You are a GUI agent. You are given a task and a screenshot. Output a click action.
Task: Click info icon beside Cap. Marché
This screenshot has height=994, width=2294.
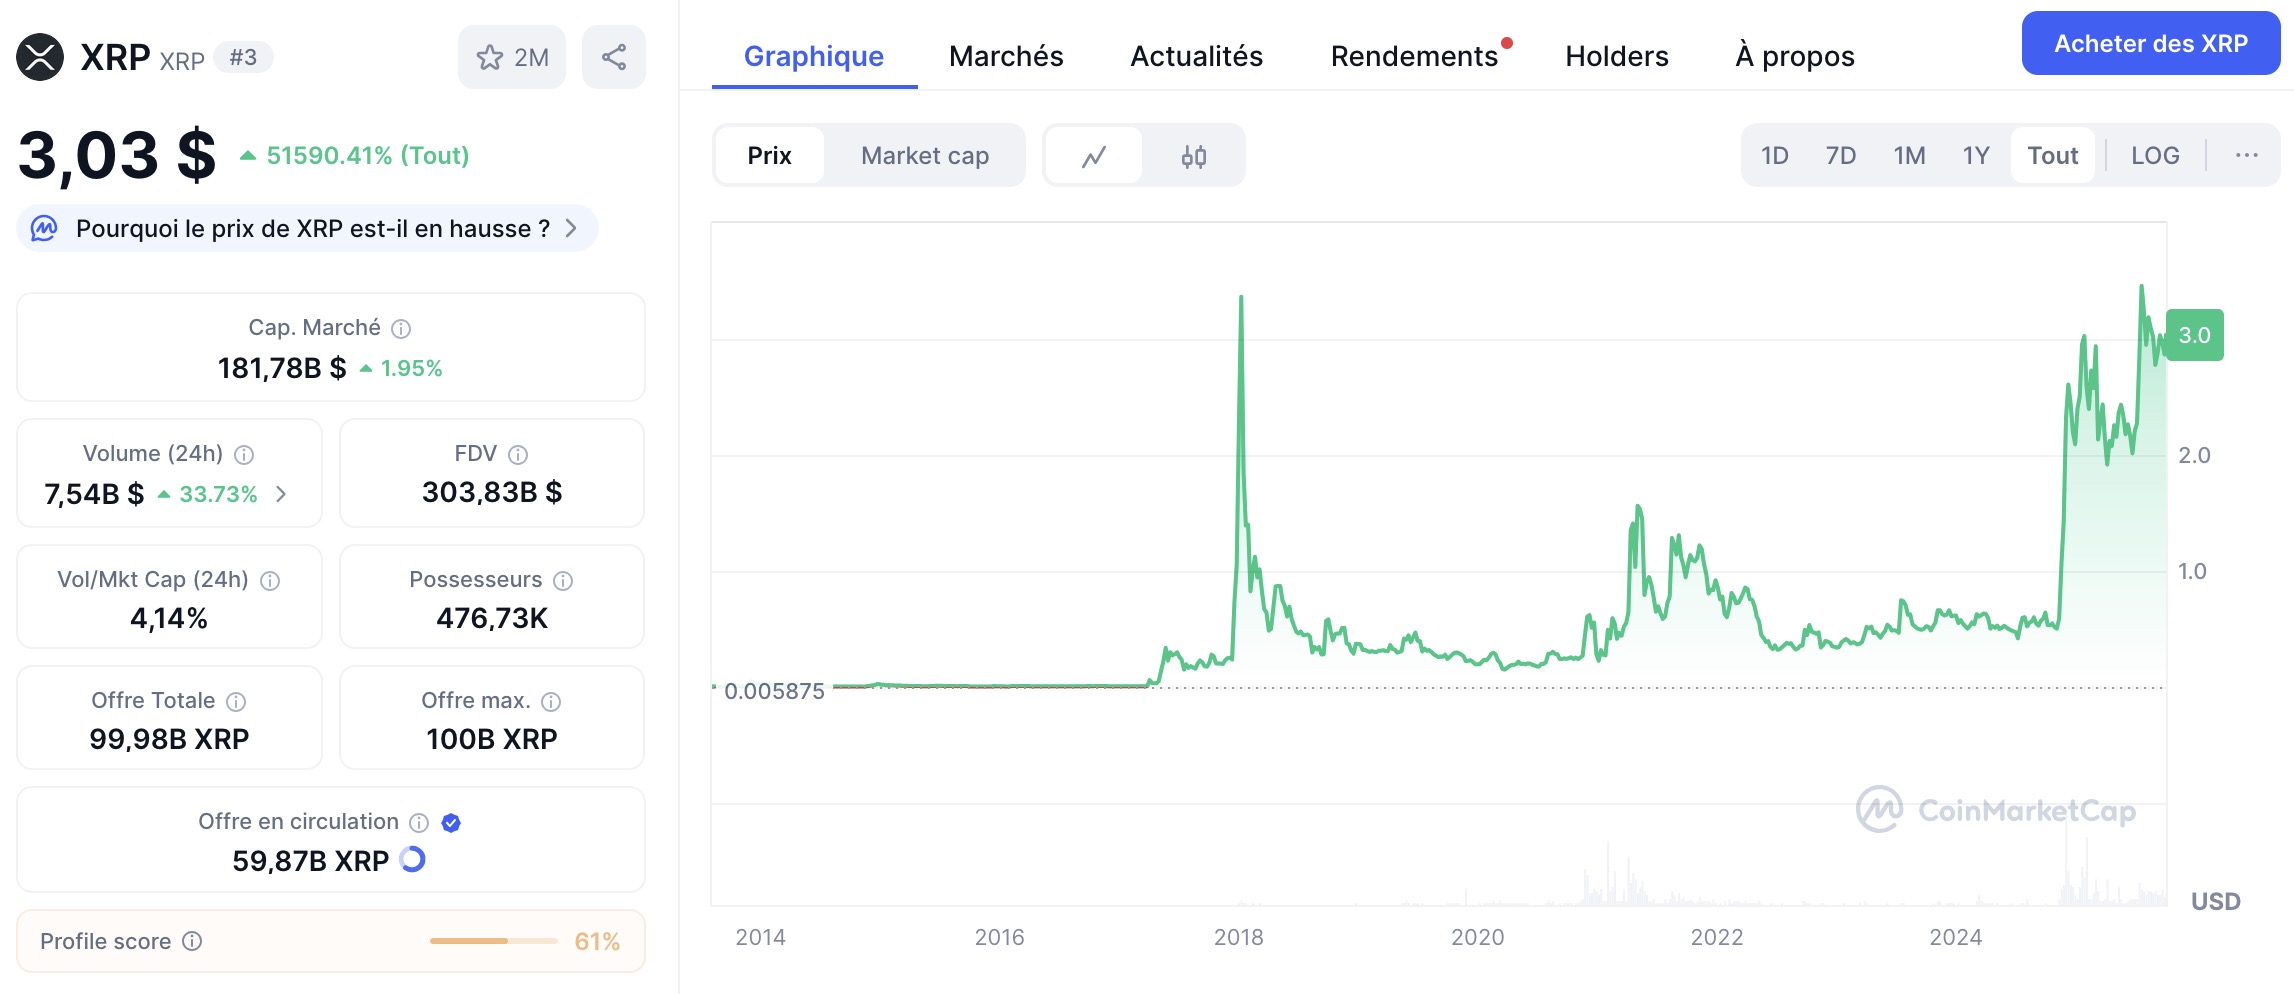tap(401, 328)
